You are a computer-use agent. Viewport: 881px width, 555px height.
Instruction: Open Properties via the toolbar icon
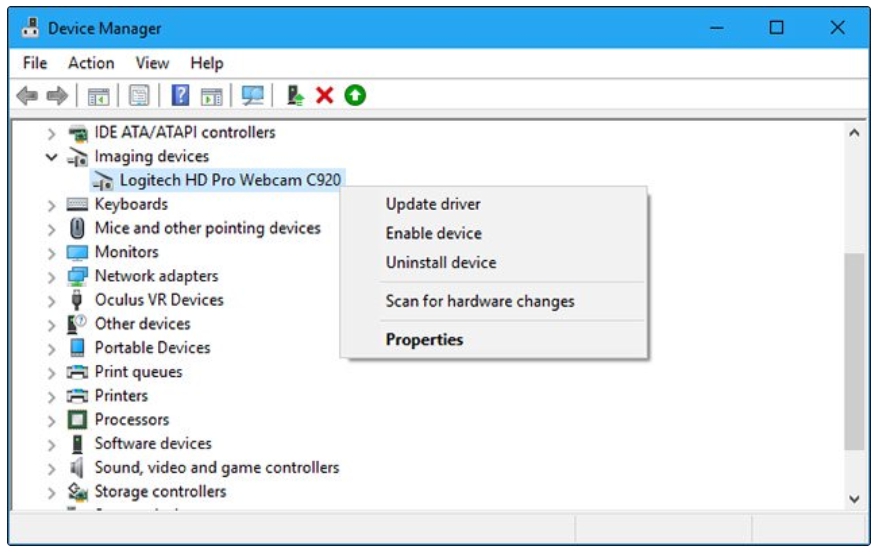click(x=139, y=96)
